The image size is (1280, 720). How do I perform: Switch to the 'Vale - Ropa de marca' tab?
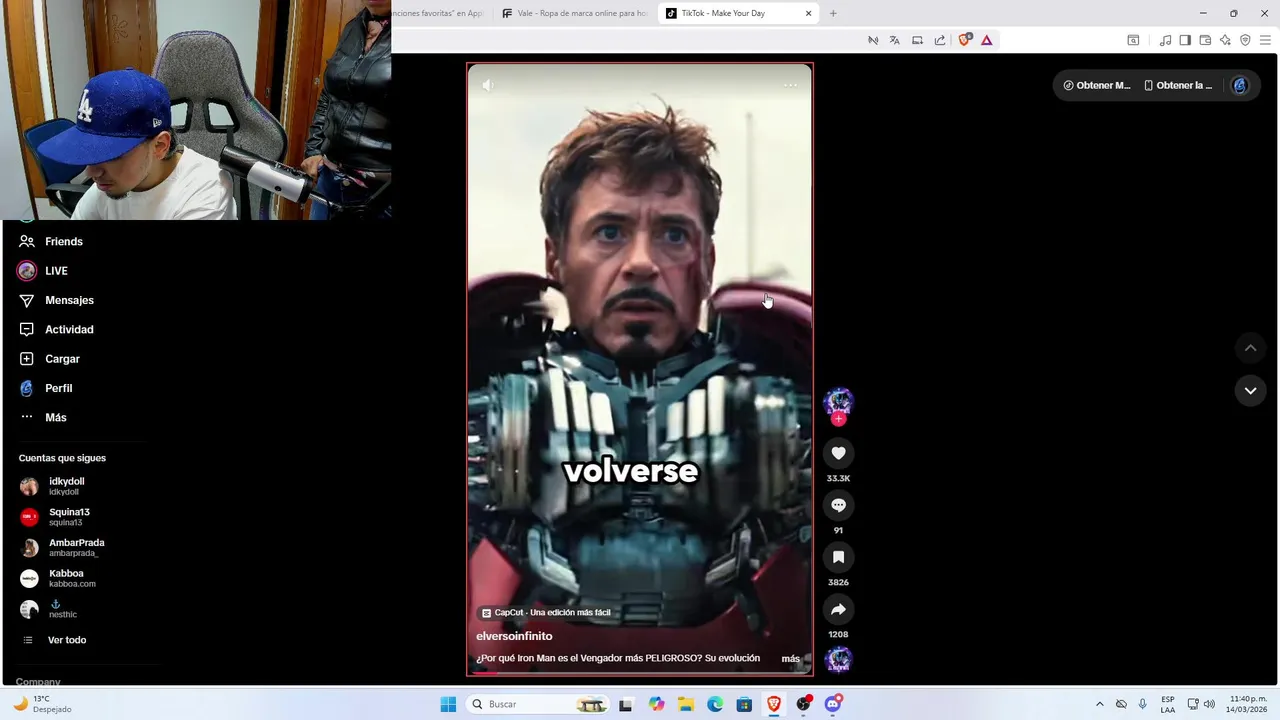click(x=575, y=13)
